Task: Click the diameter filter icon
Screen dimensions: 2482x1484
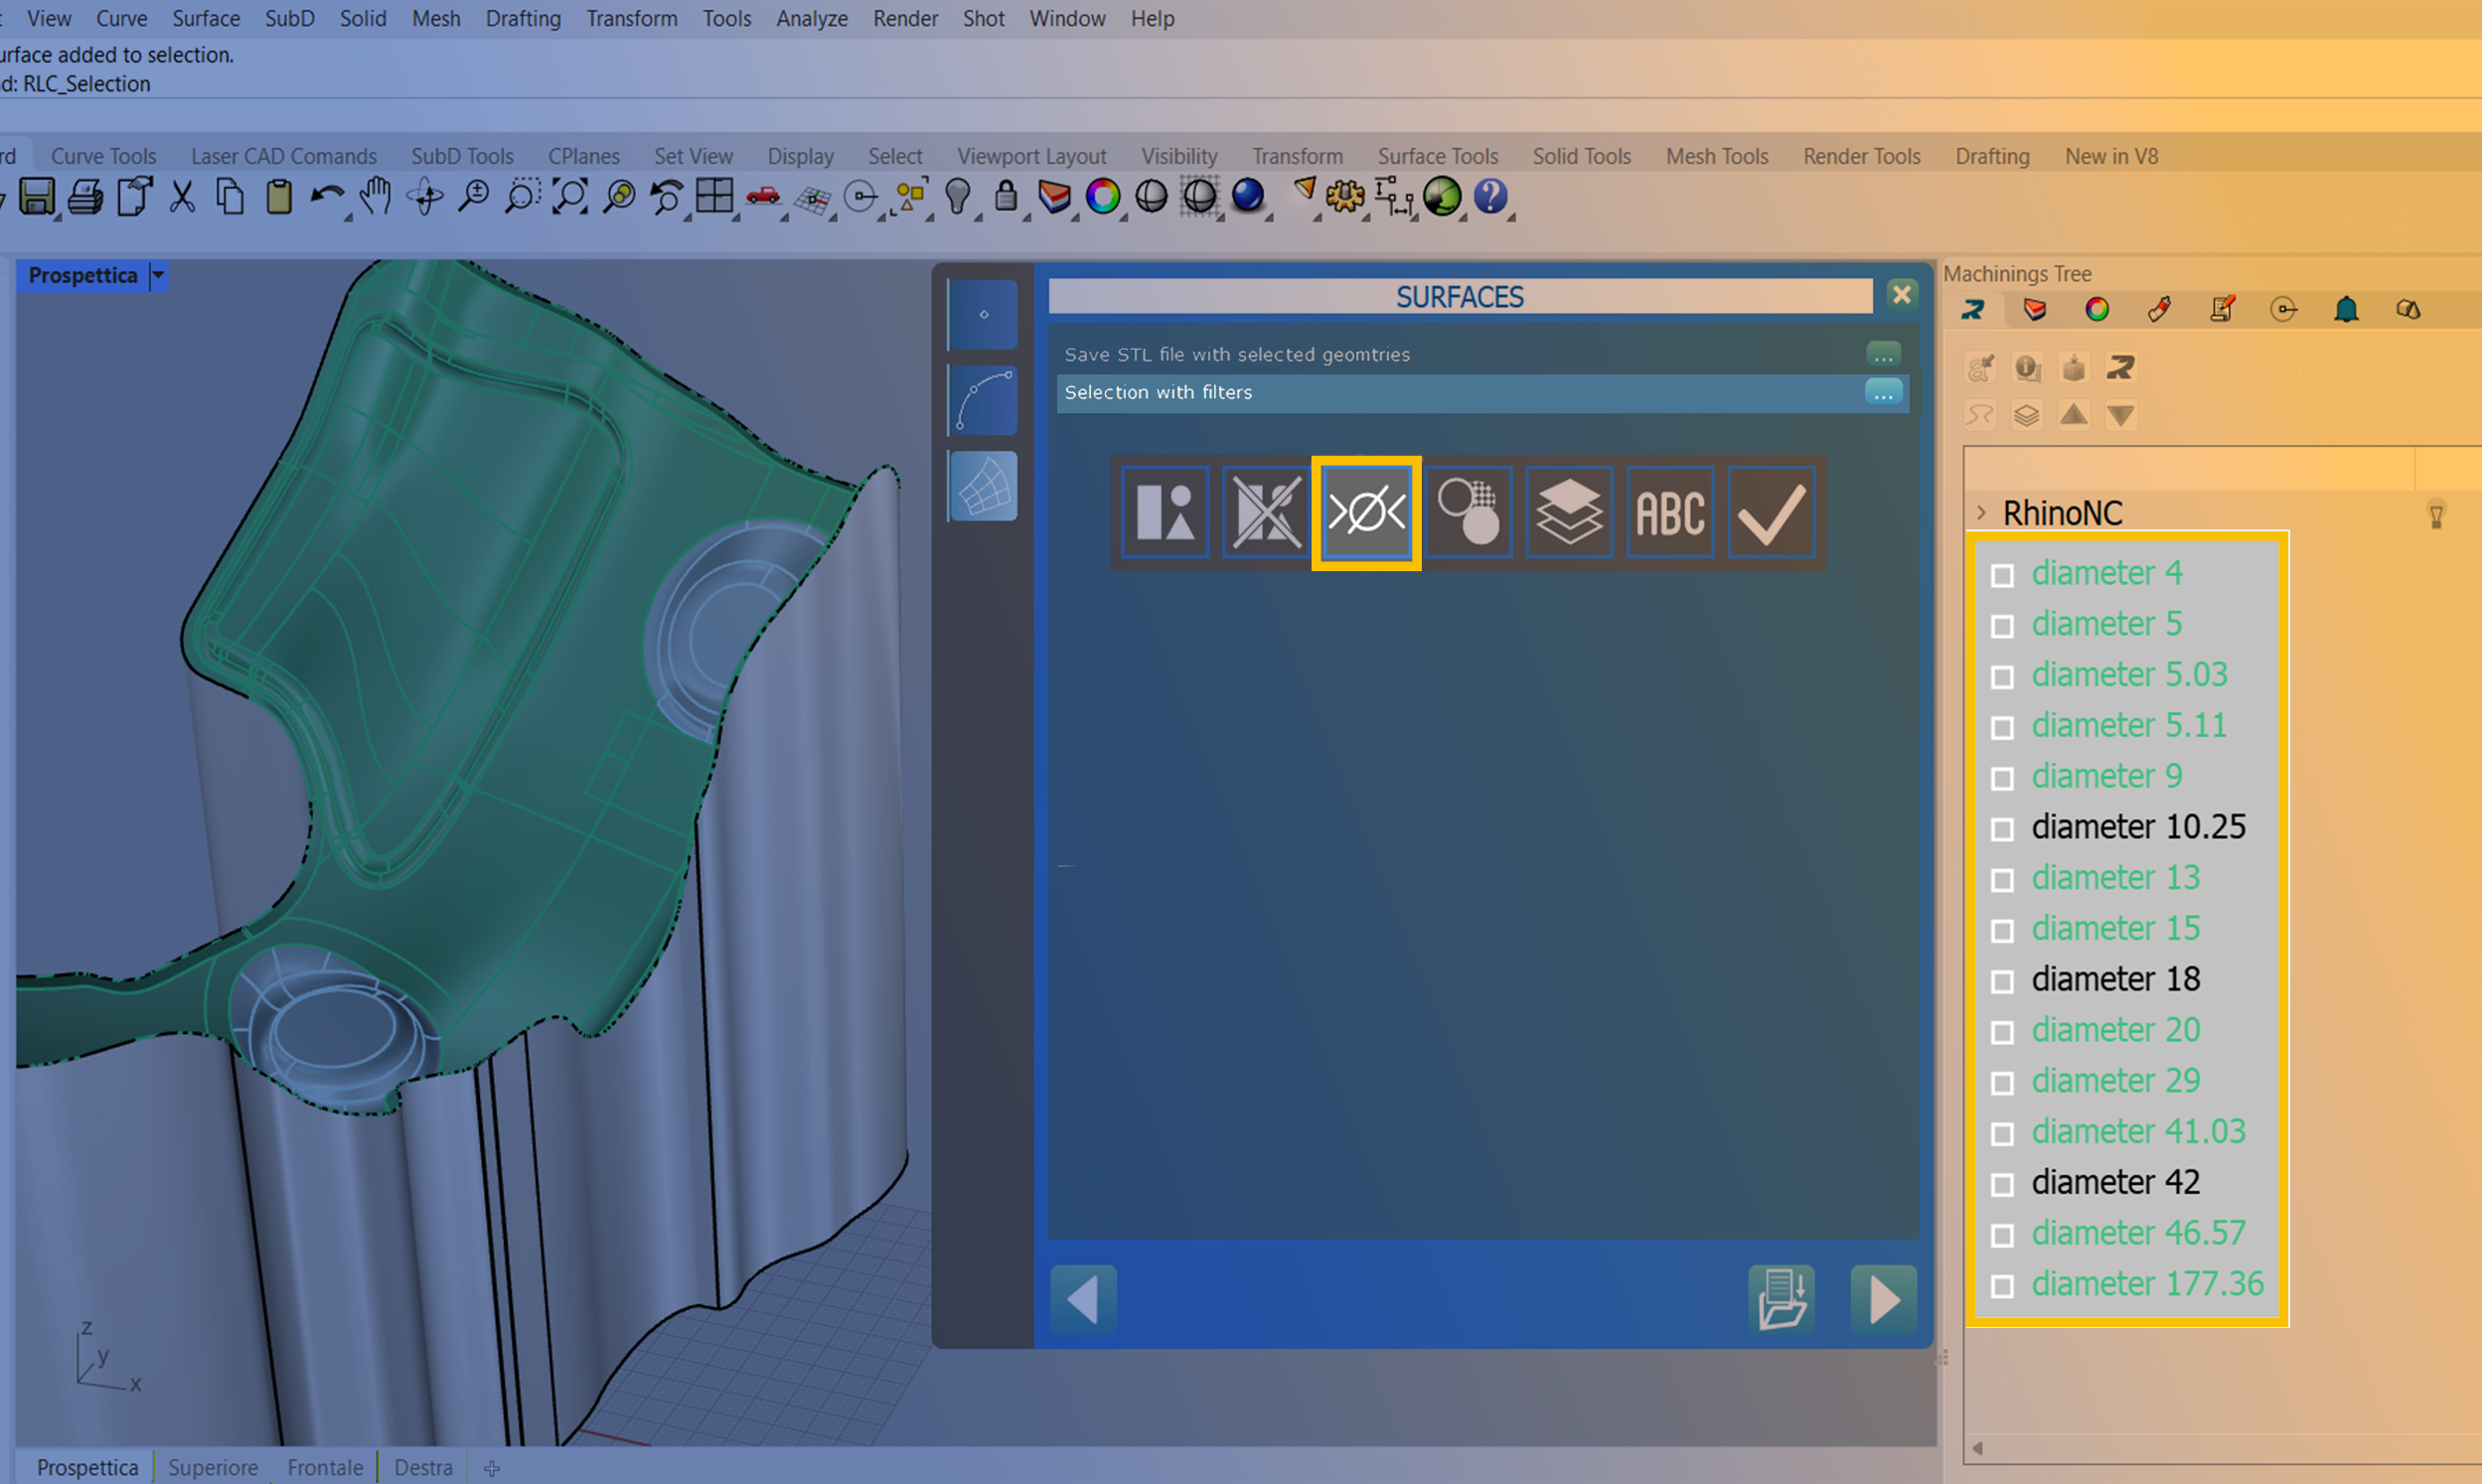Action: click(x=1366, y=513)
